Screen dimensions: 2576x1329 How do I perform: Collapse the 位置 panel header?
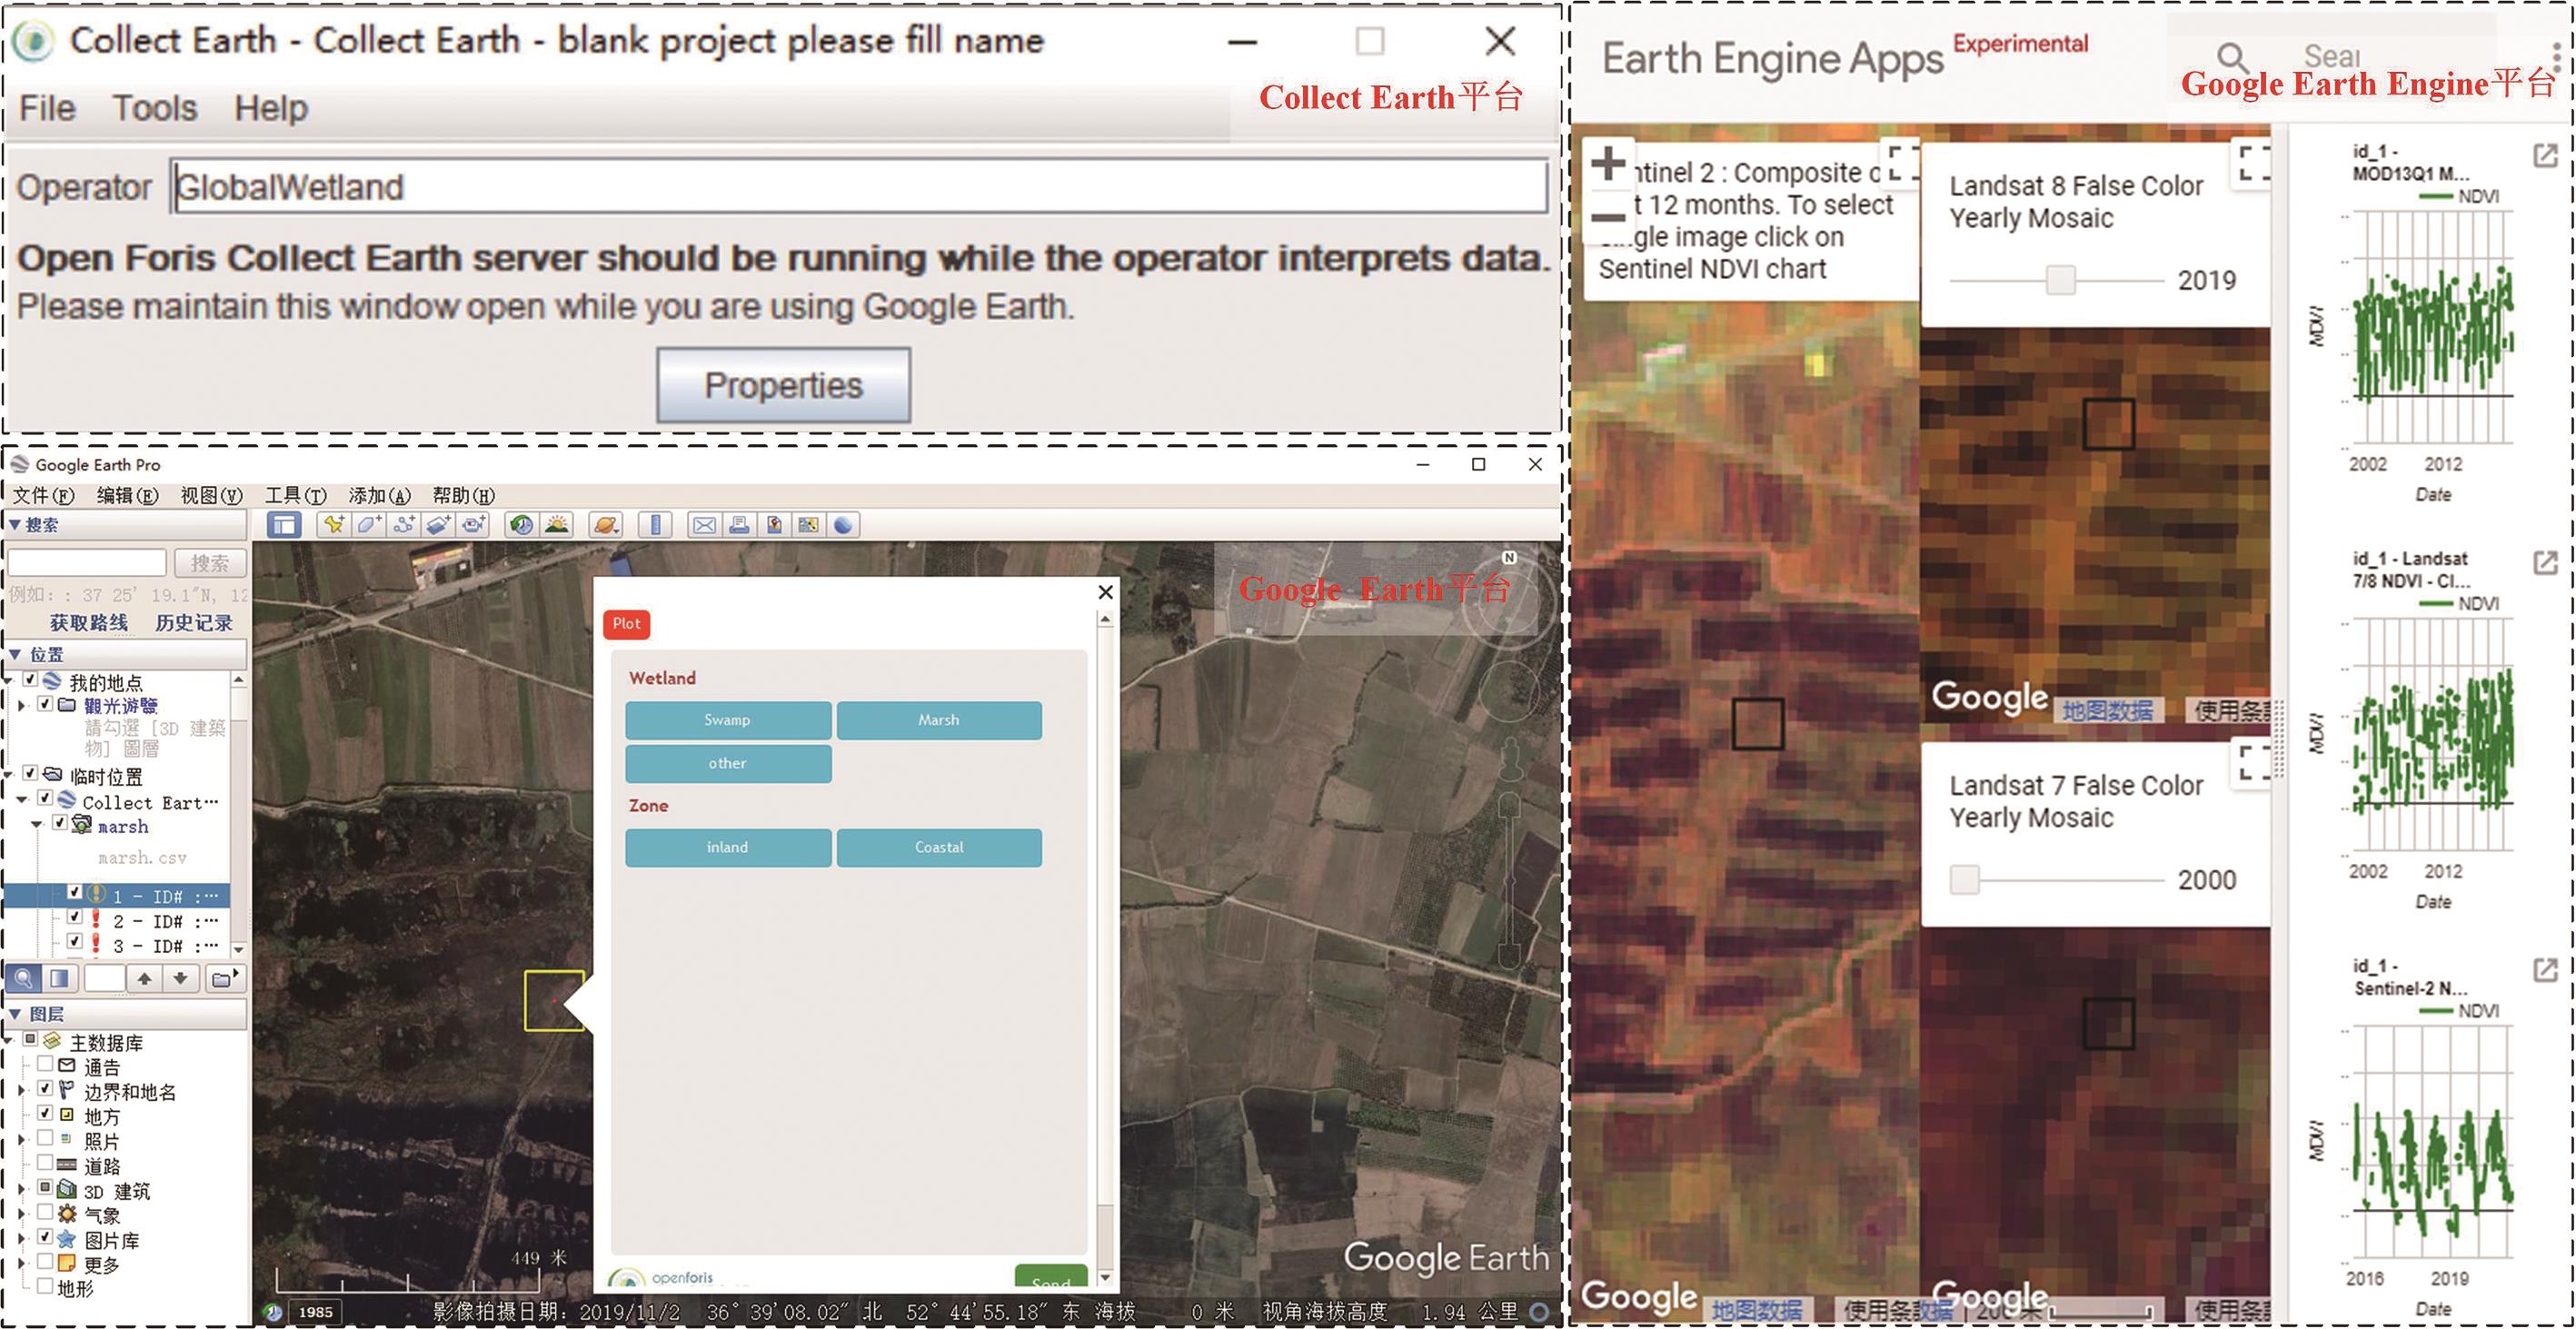[125, 655]
